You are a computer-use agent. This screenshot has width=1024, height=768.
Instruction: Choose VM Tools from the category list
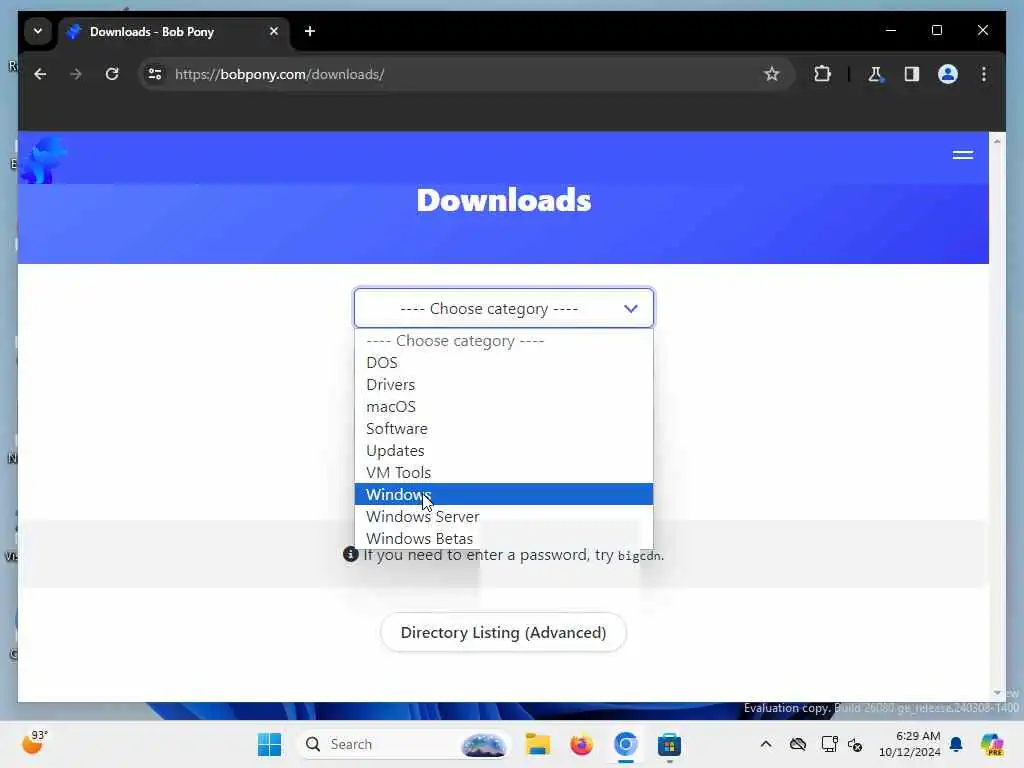click(x=504, y=472)
